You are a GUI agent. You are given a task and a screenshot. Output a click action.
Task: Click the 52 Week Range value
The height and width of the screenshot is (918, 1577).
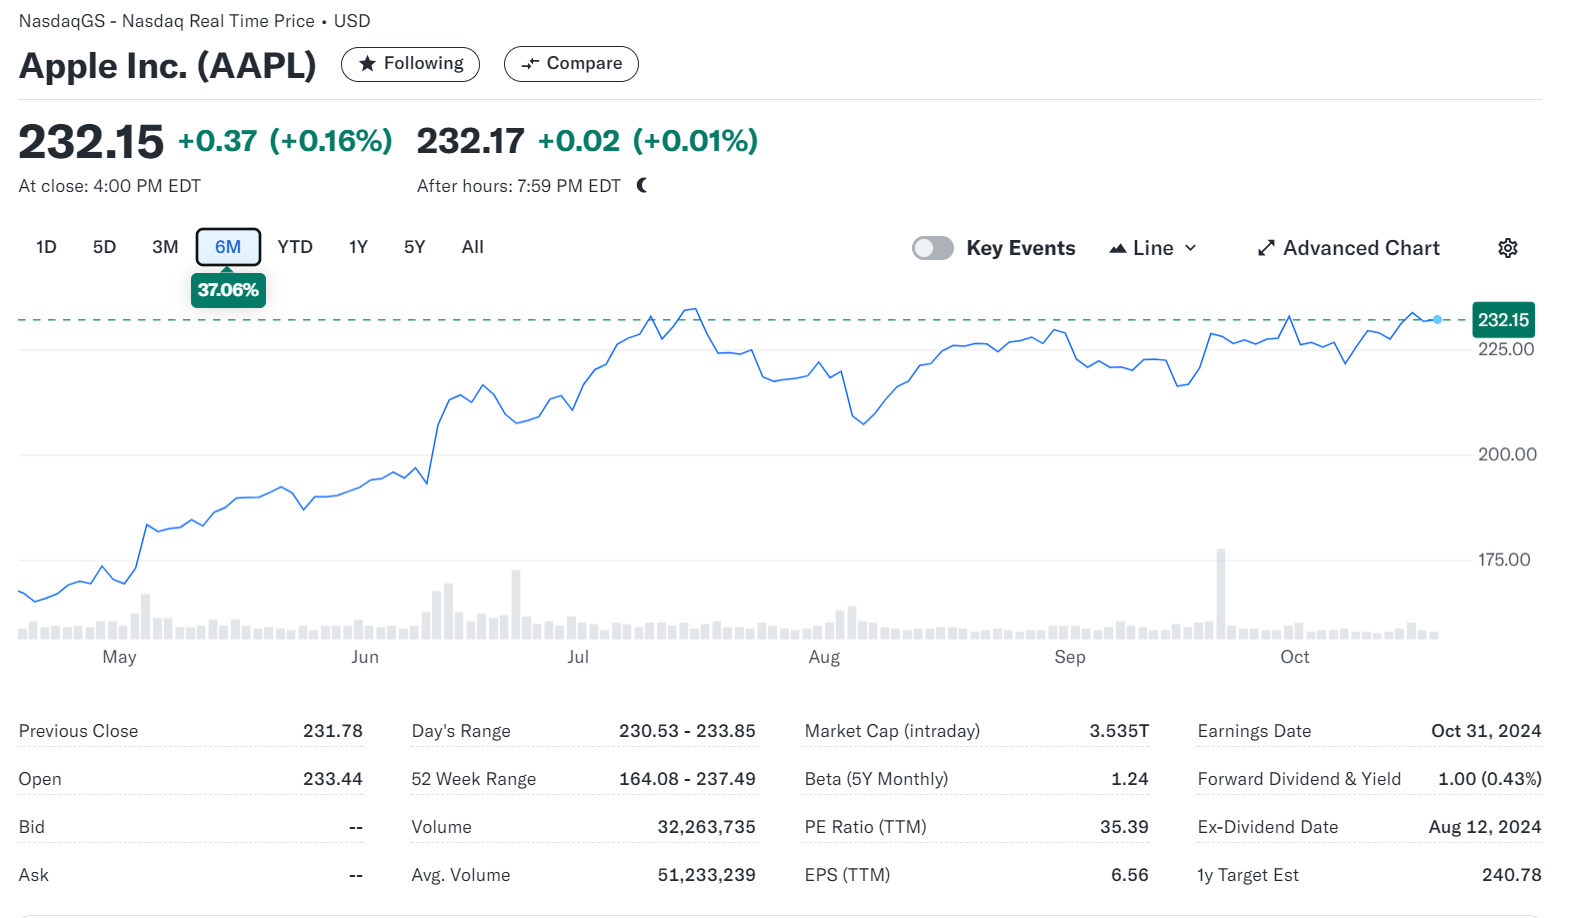pos(687,779)
